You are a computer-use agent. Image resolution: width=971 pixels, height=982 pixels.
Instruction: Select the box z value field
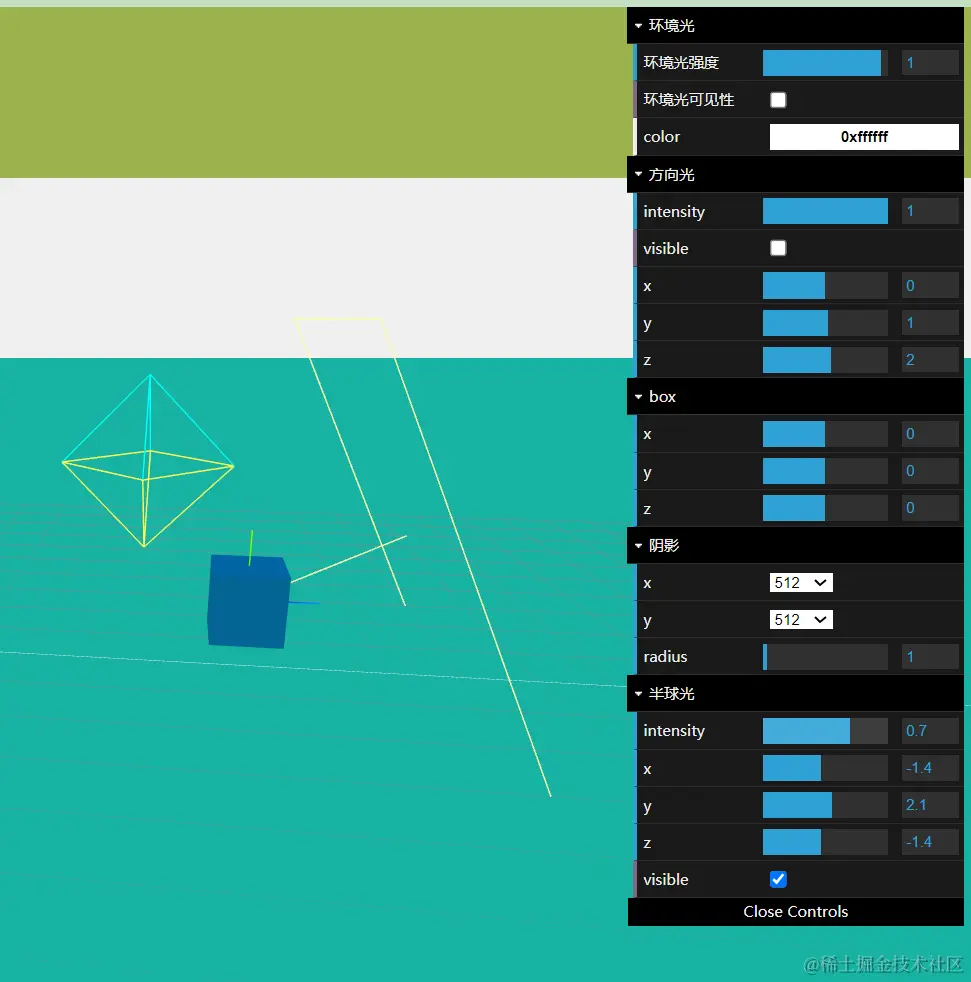coord(930,508)
